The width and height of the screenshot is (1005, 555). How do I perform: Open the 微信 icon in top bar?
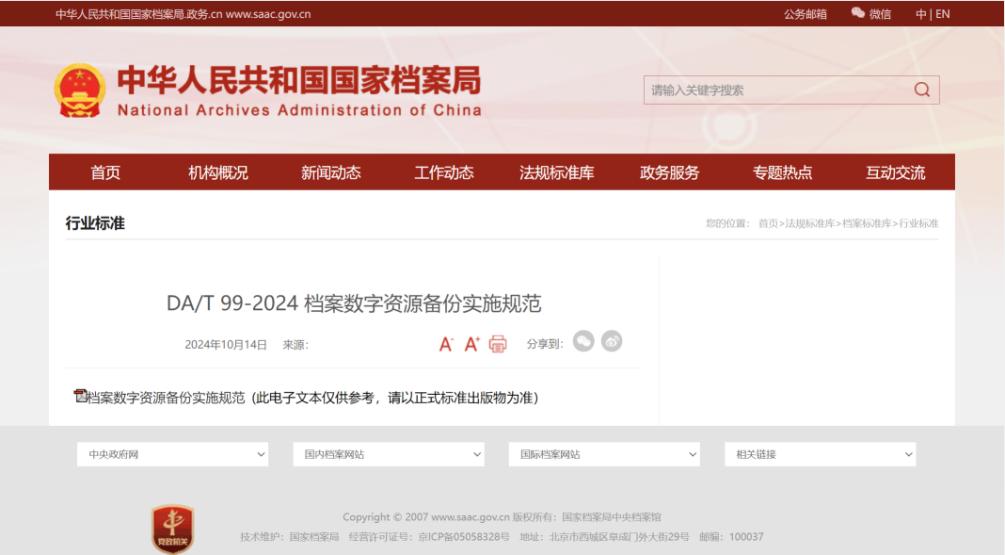pyautogui.click(x=857, y=13)
